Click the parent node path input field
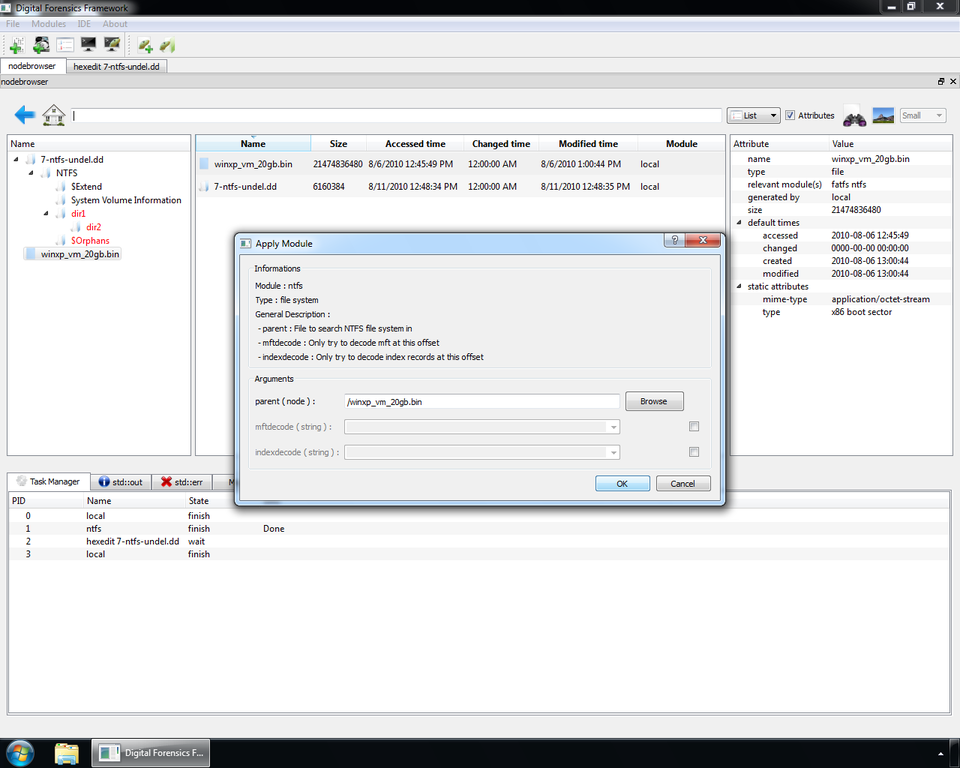Screen dimensions: 960x768 pos(481,401)
